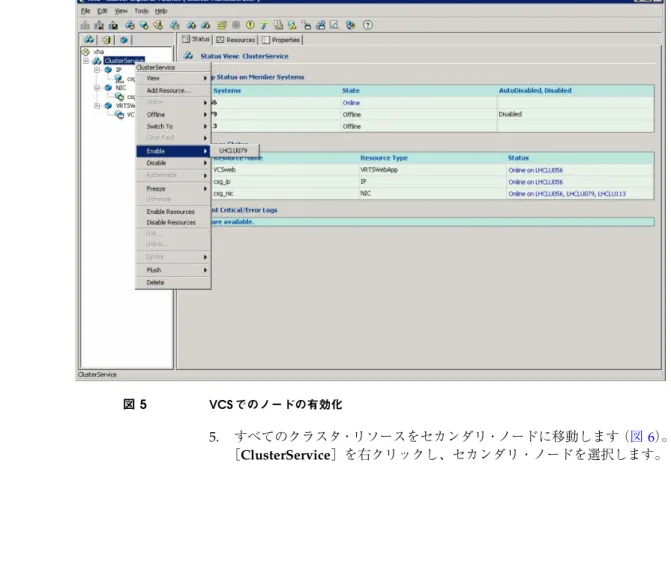Open the Offline submenu
This screenshot has height=571, width=671.
[173, 115]
